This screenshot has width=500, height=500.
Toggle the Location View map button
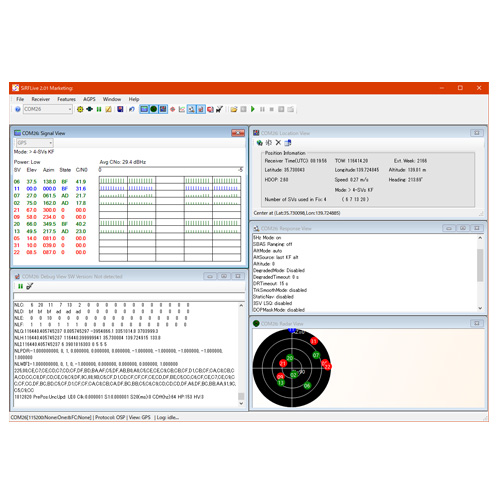(x=163, y=109)
